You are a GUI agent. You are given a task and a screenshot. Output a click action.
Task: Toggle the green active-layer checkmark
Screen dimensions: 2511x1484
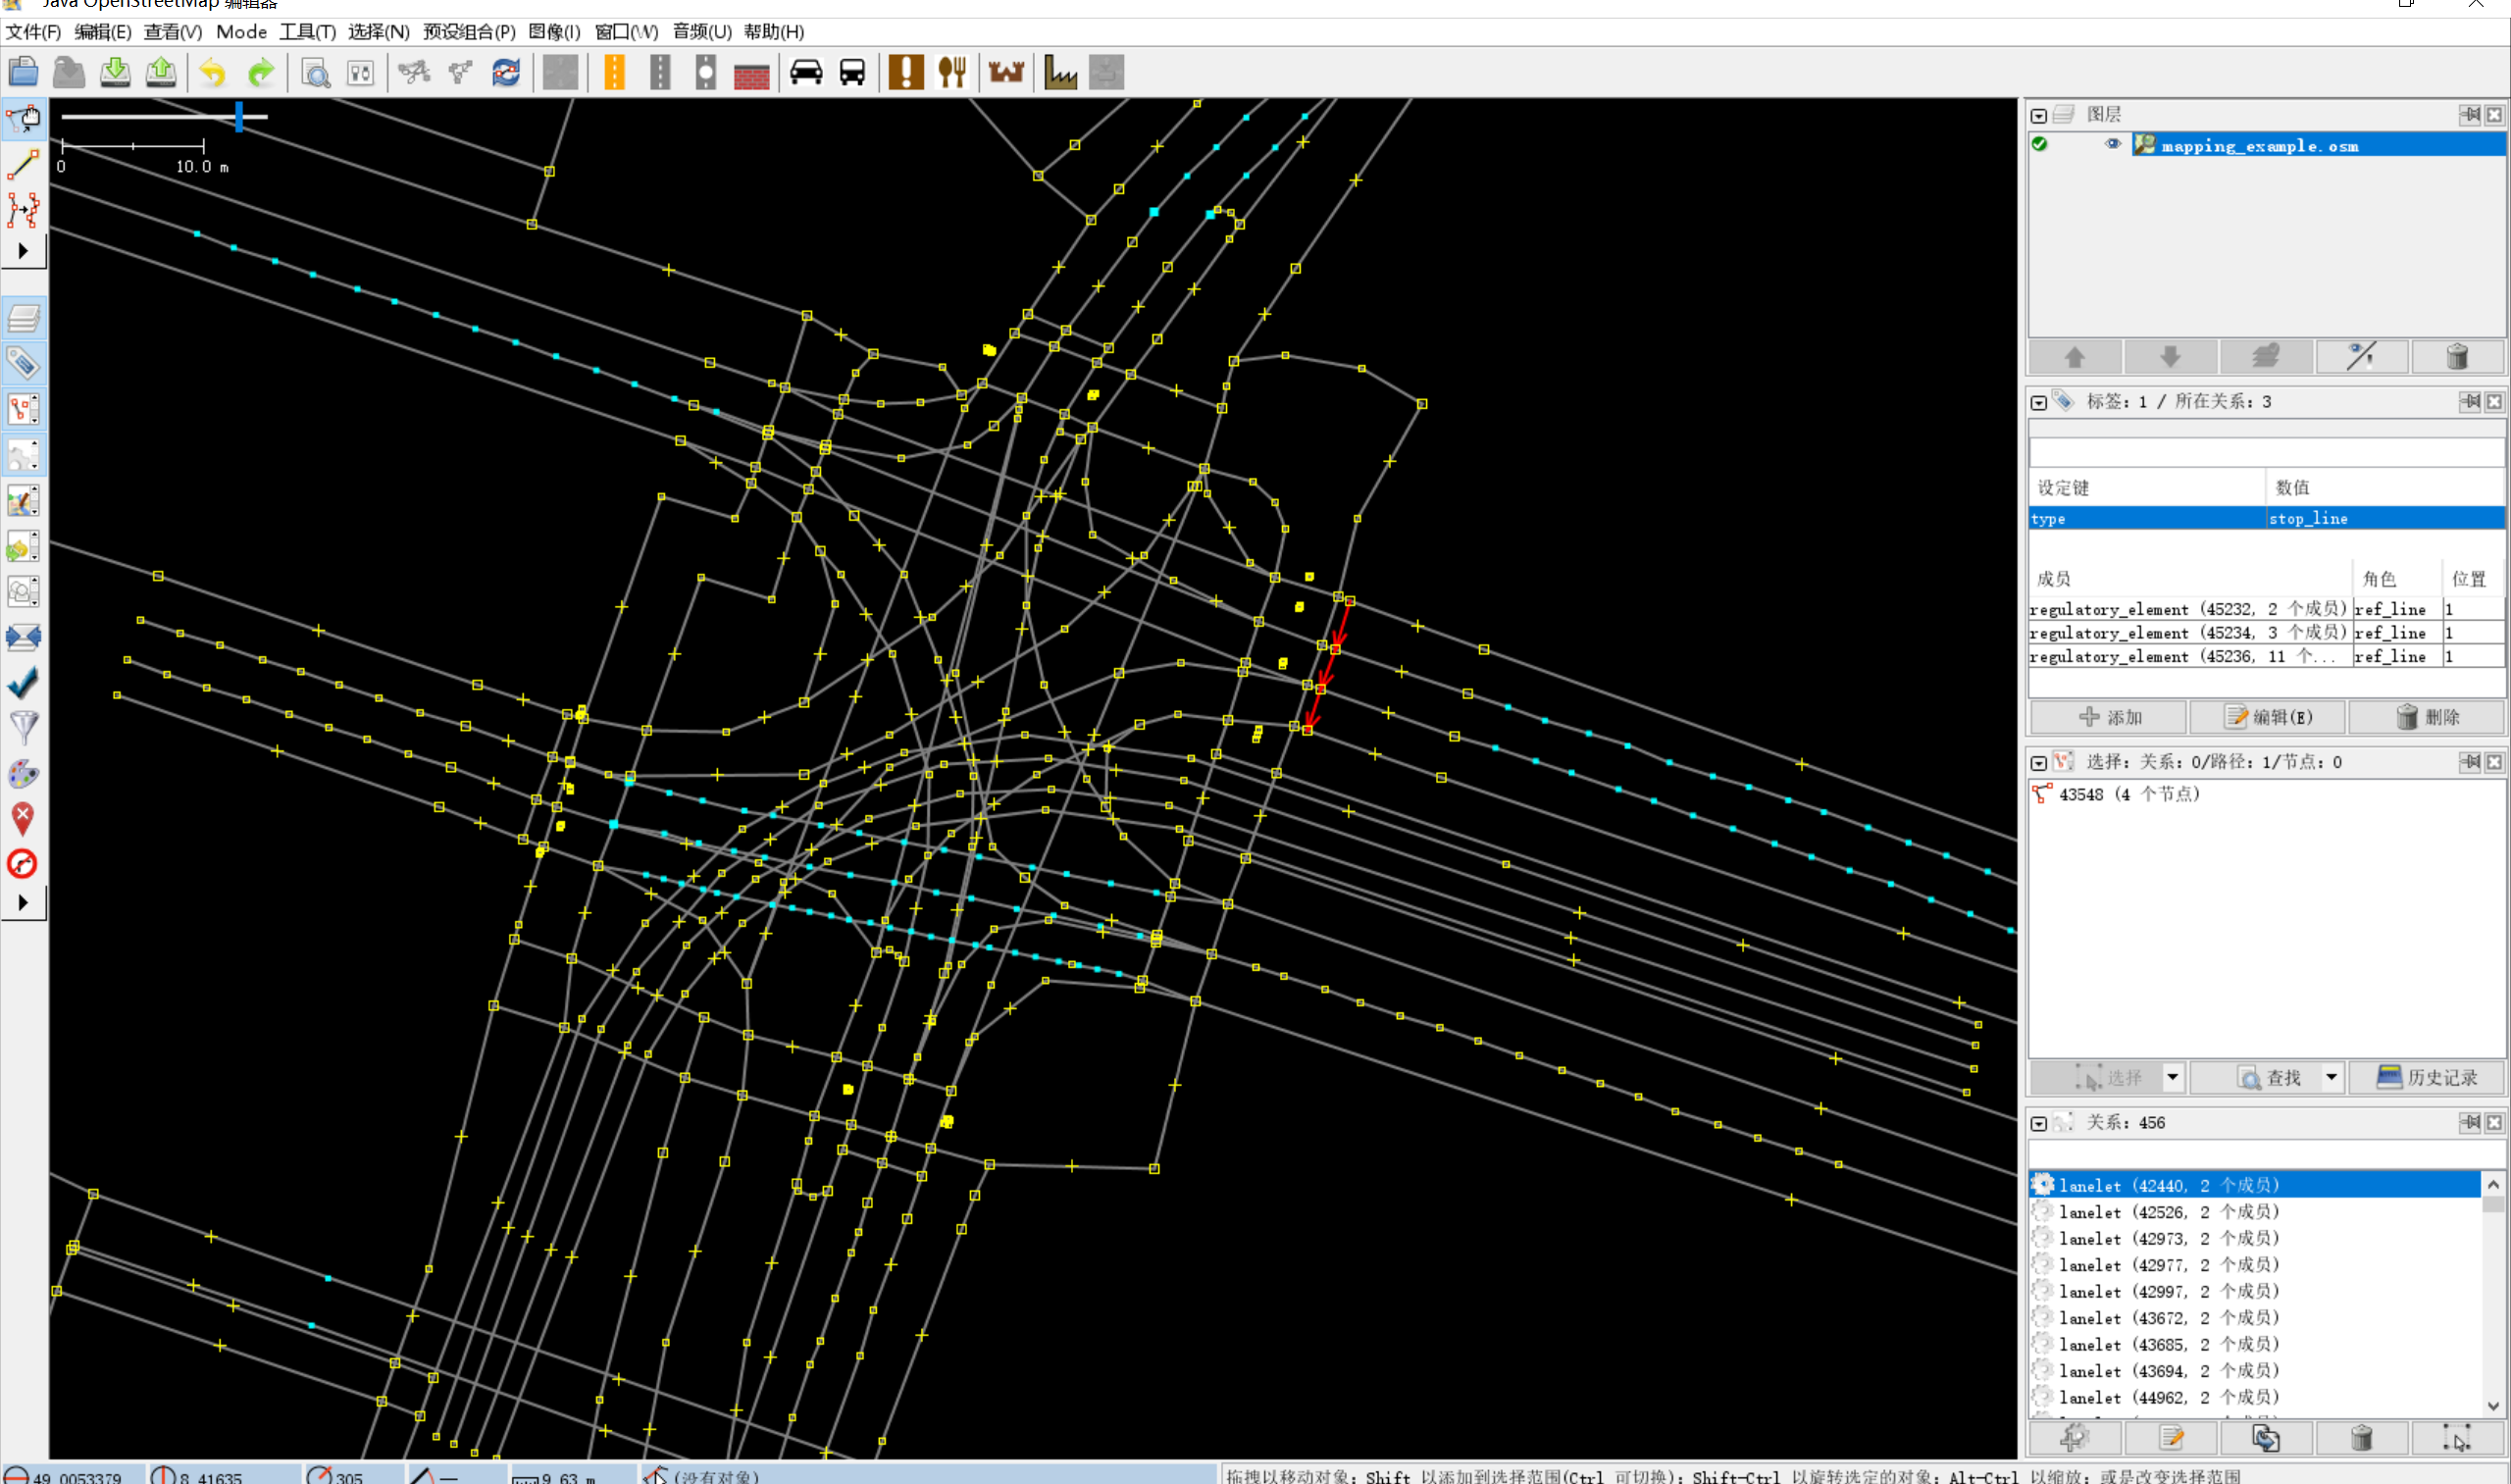pyautogui.click(x=2040, y=144)
